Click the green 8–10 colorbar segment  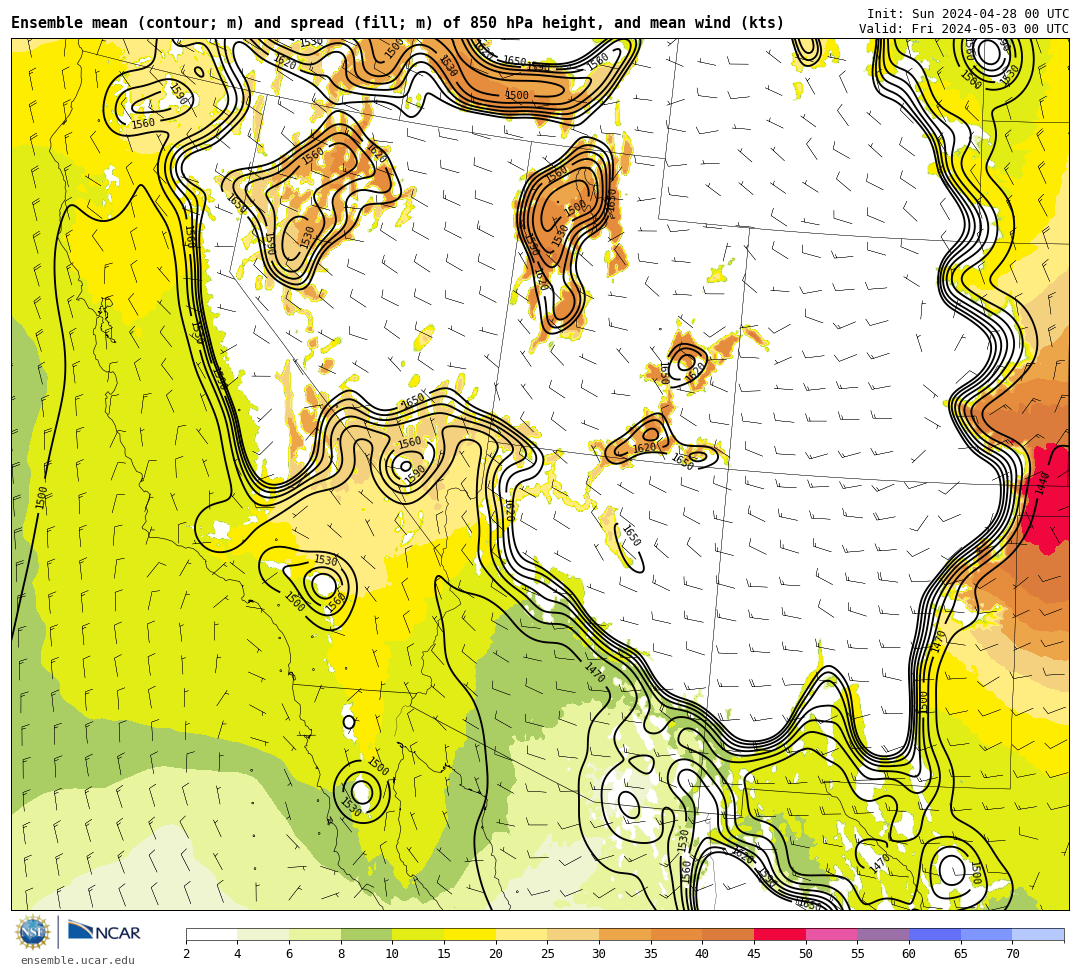pyautogui.click(x=366, y=934)
